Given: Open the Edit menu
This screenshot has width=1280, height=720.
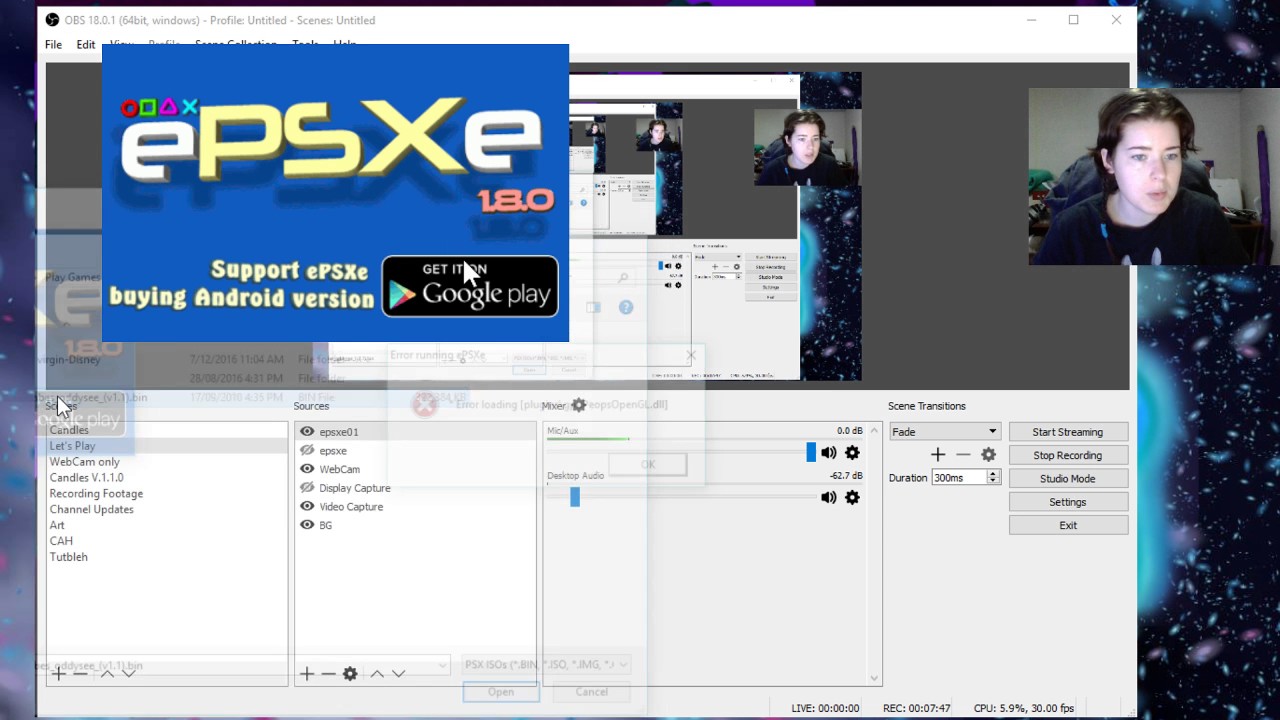Looking at the screenshot, I should pyautogui.click(x=86, y=45).
